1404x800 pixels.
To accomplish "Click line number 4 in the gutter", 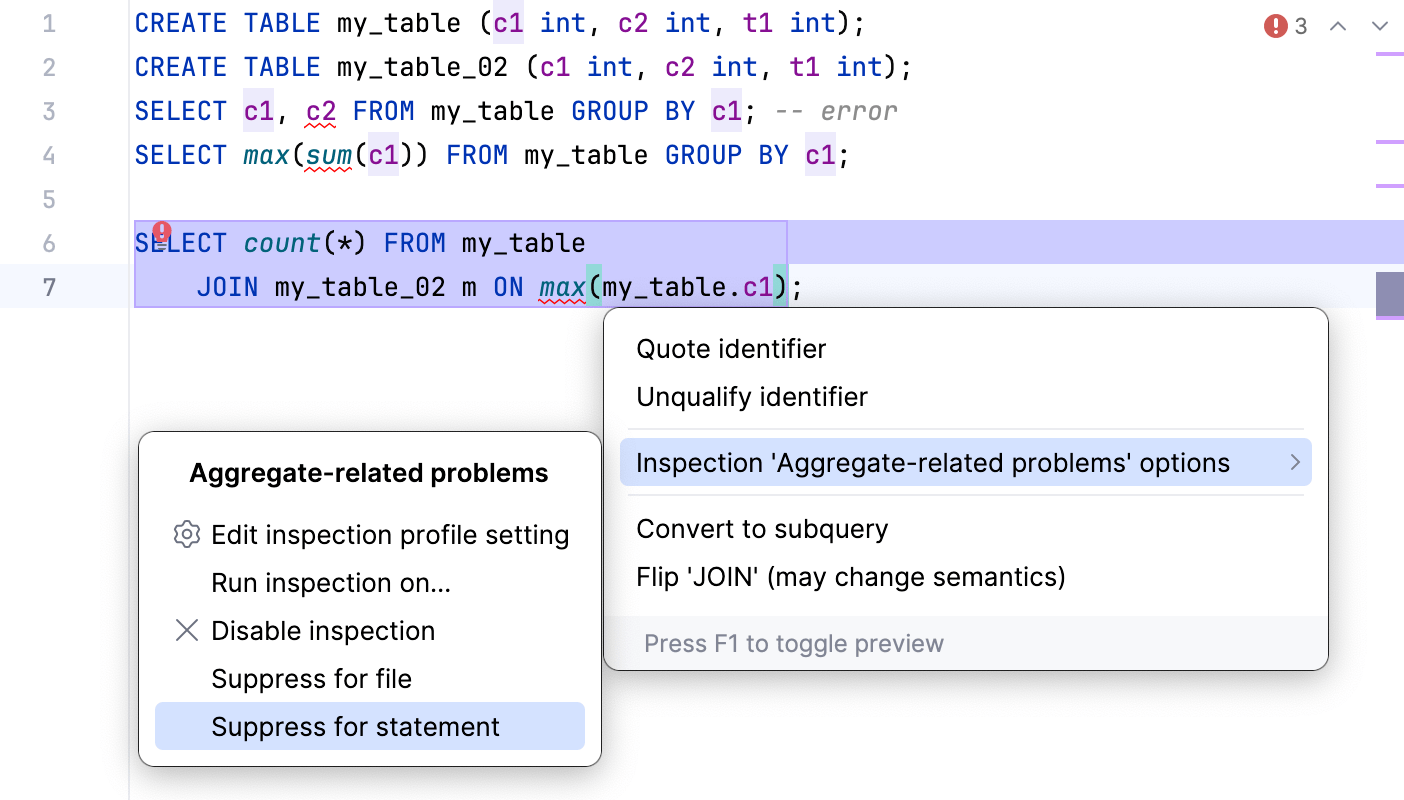I will pyautogui.click(x=48, y=155).
